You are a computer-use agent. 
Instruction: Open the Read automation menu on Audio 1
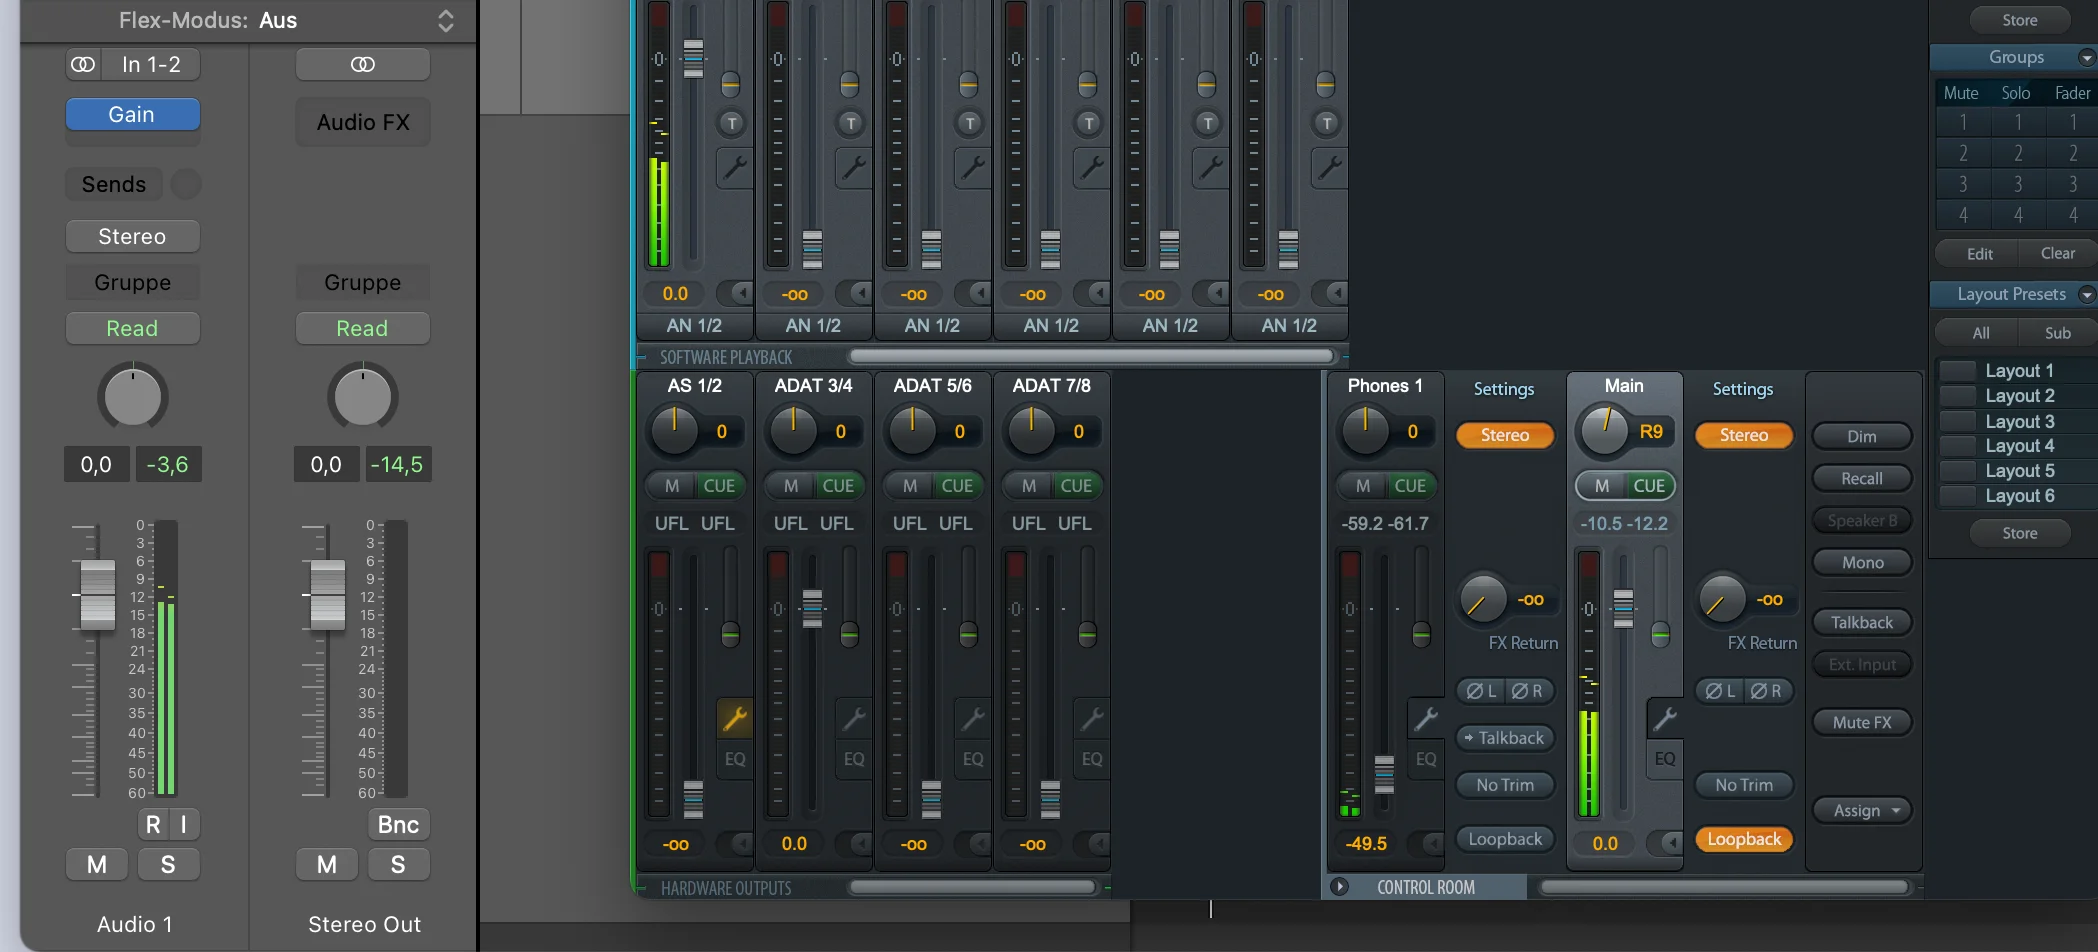tap(133, 329)
